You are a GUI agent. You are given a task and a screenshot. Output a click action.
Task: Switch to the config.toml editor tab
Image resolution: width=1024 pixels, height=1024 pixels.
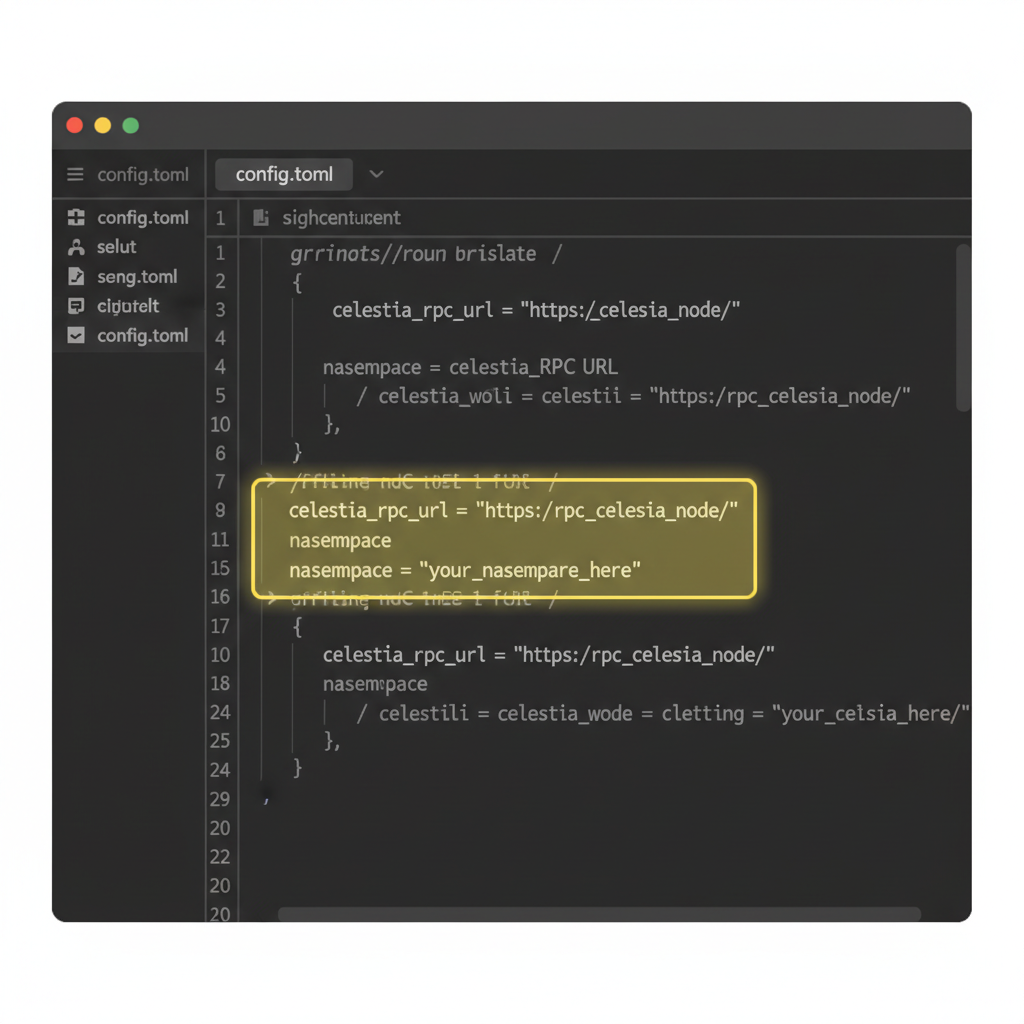click(x=283, y=174)
